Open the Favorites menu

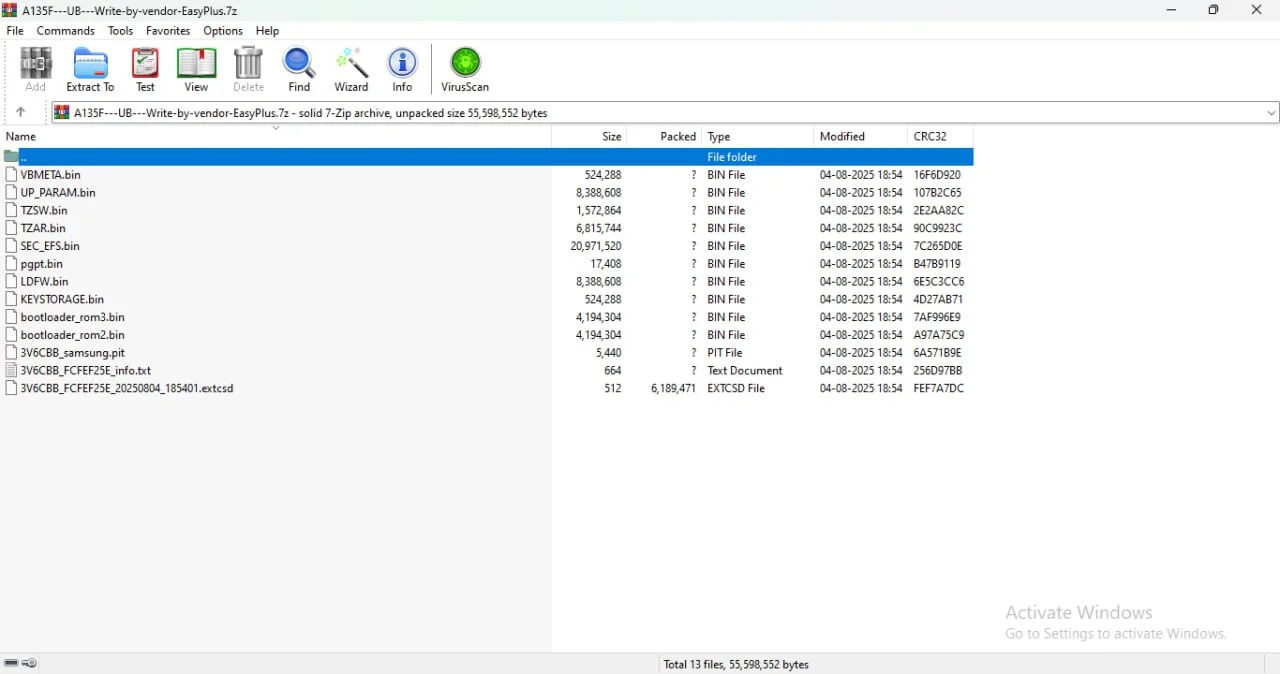[168, 31]
